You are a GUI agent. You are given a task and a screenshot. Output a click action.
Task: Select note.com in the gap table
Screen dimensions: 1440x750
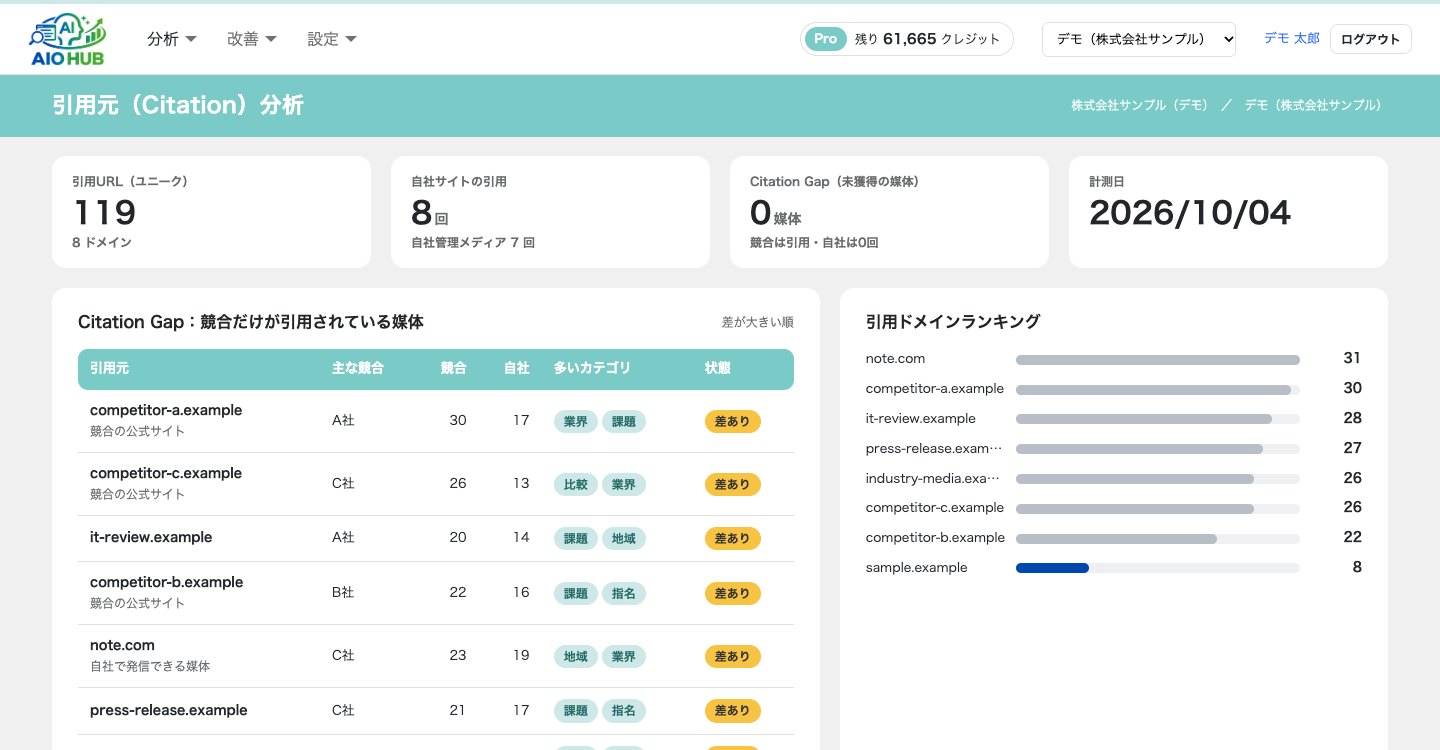tap(122, 645)
